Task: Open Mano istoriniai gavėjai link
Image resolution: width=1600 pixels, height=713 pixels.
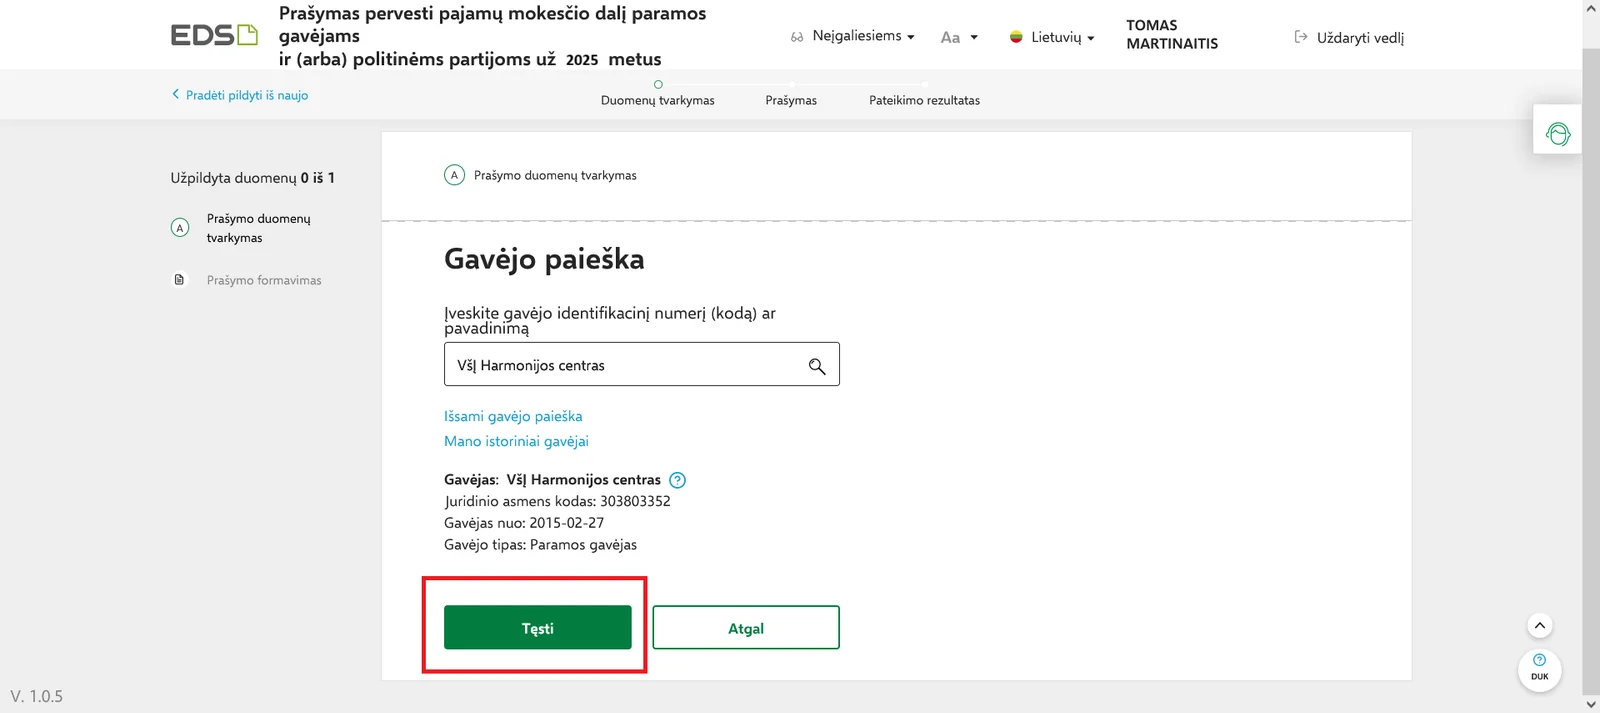Action: click(516, 441)
